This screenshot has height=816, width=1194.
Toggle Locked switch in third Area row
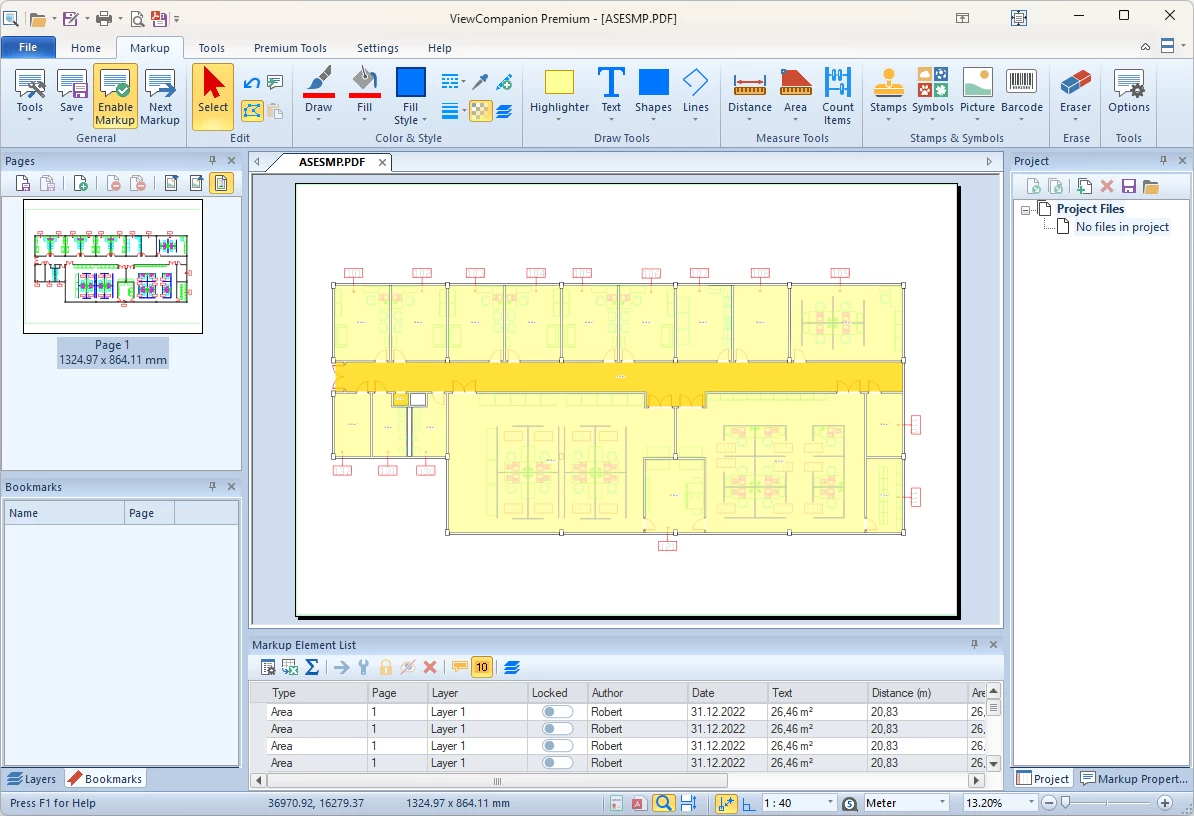557,746
